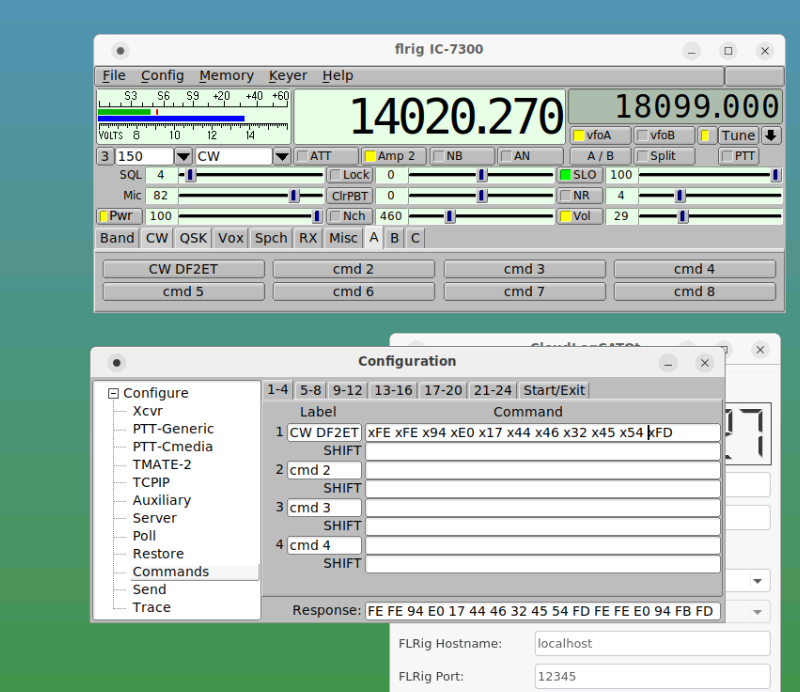800x692 pixels.
Task: Open the Memory menu
Action: 227,76
